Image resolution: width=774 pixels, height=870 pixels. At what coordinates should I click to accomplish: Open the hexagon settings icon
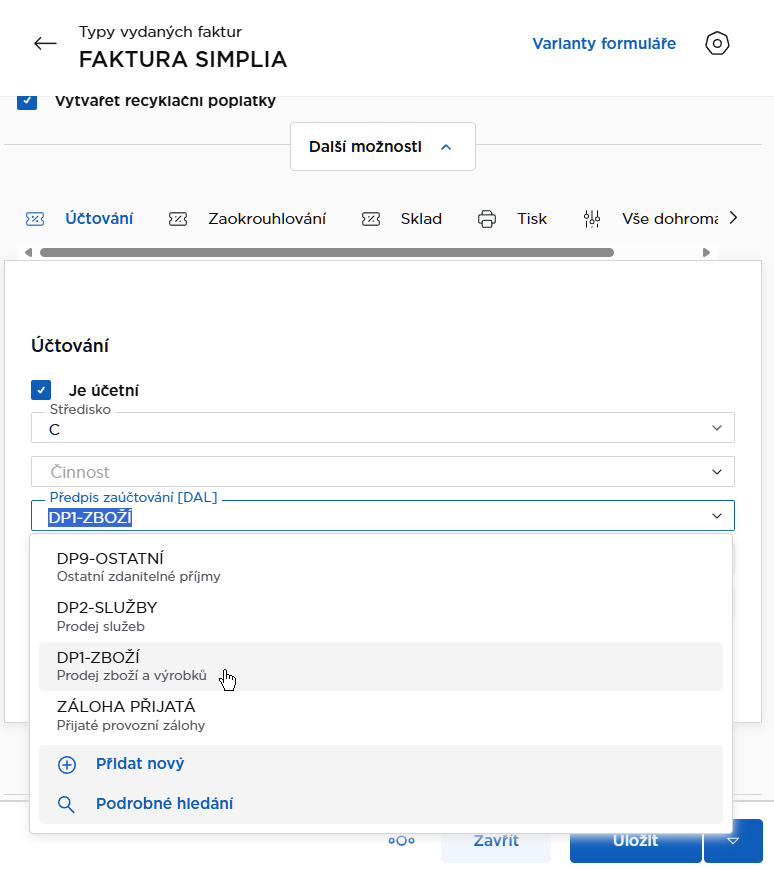coord(718,44)
